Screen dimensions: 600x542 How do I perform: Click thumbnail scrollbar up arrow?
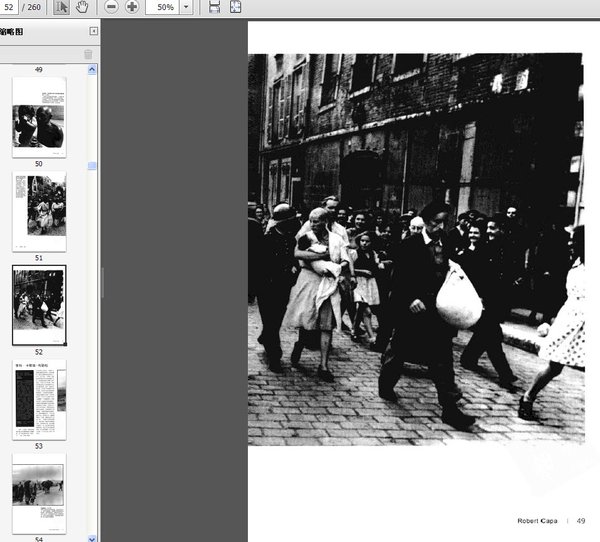click(93, 70)
